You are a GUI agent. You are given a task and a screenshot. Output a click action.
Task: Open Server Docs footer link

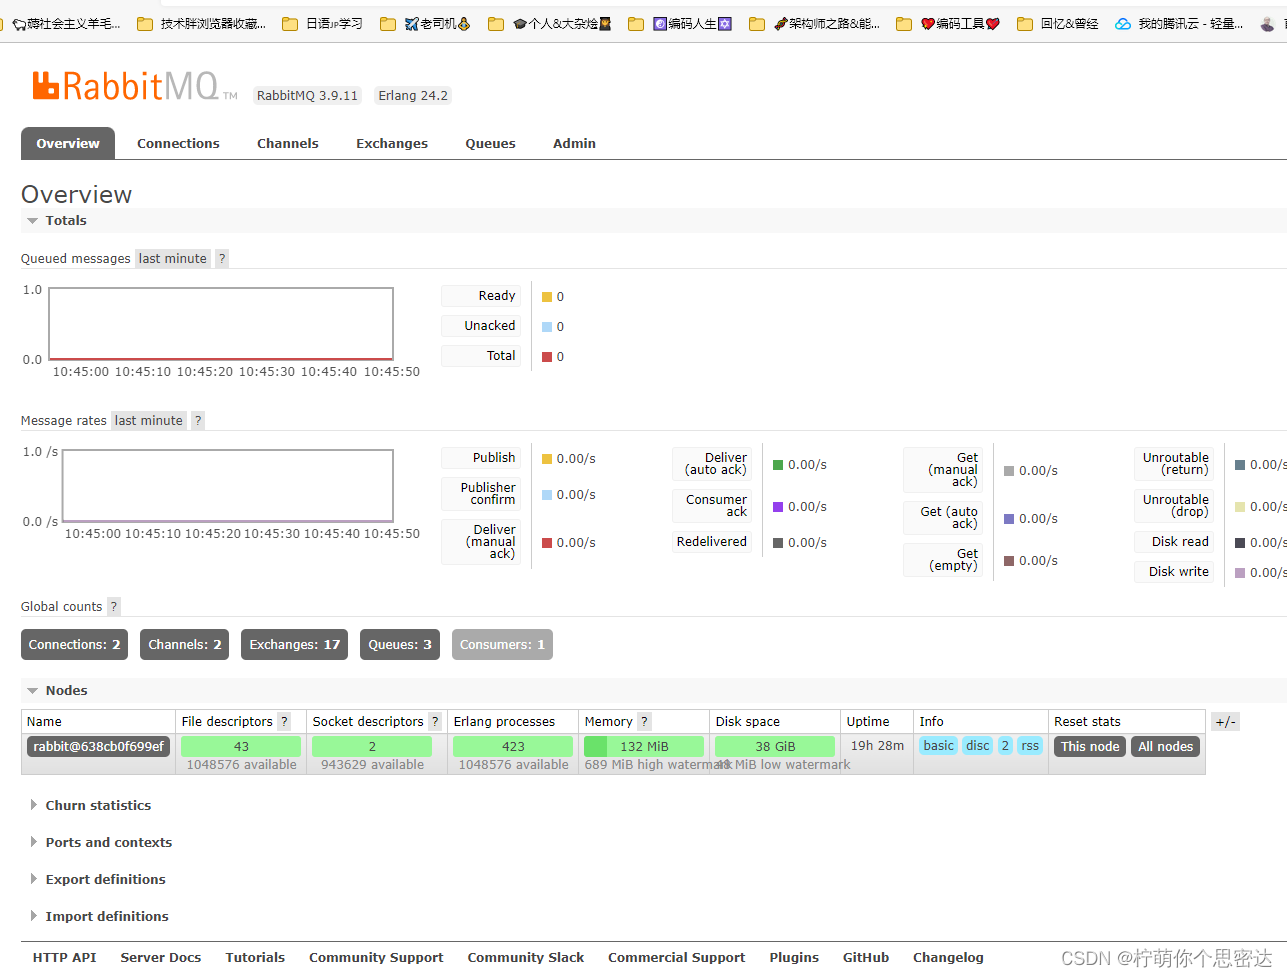pos(161,957)
